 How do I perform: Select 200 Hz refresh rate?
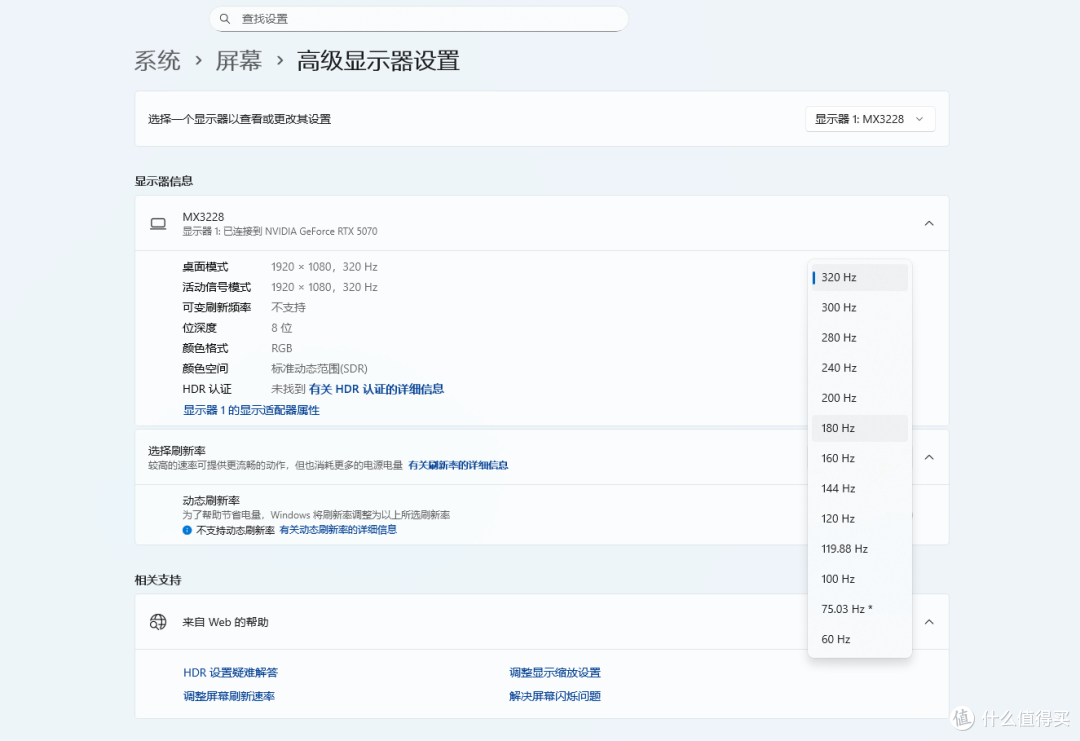click(860, 398)
